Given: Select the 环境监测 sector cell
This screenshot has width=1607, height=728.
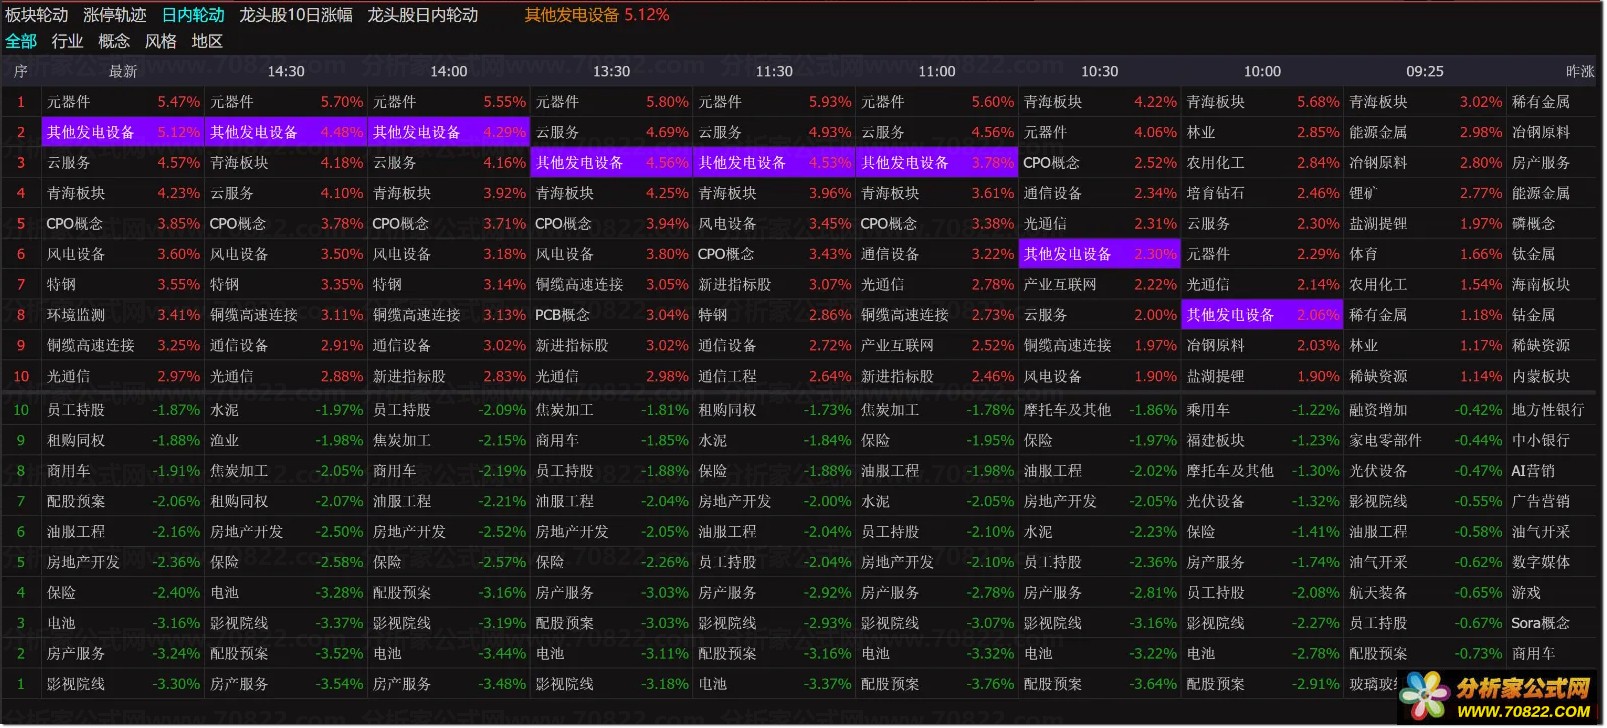Looking at the screenshot, I should [x=76, y=315].
